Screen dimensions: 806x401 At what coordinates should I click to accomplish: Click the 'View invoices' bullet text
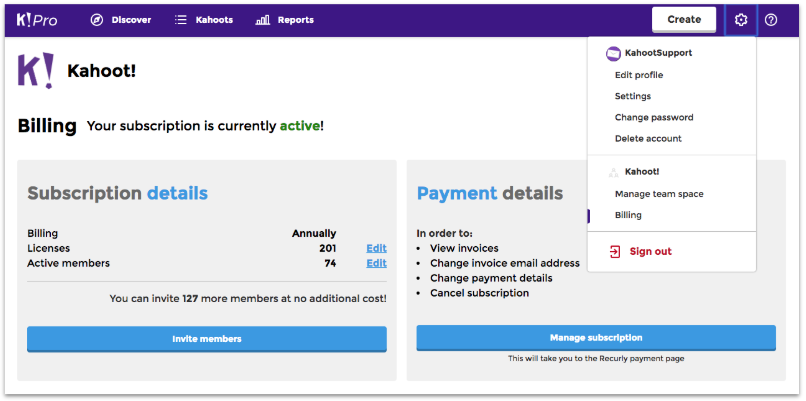pyautogui.click(x=464, y=248)
